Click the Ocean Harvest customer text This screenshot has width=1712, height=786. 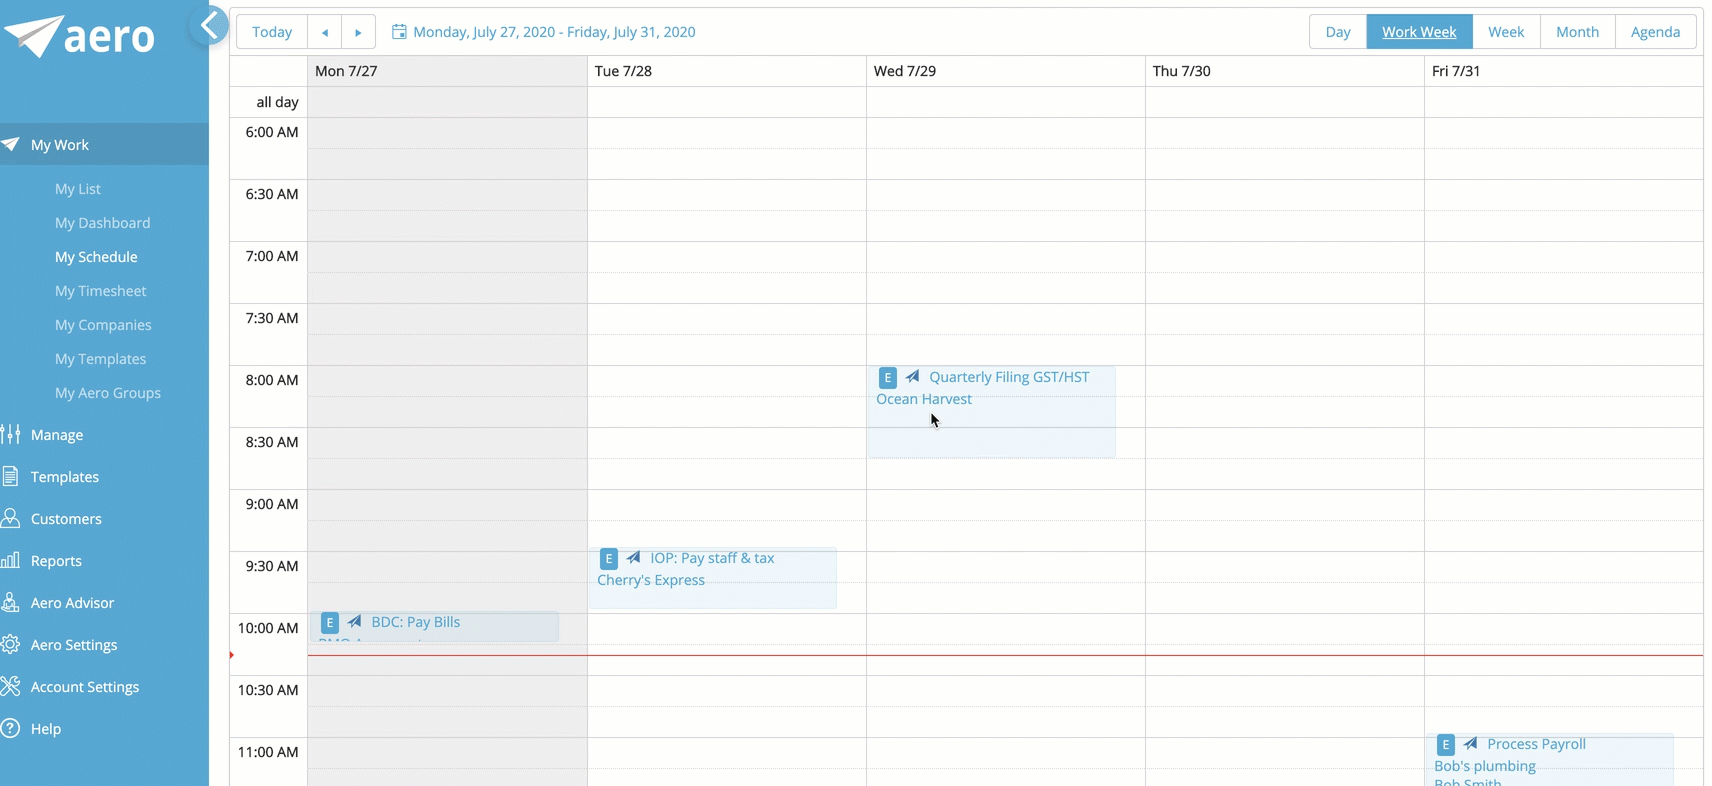point(924,399)
